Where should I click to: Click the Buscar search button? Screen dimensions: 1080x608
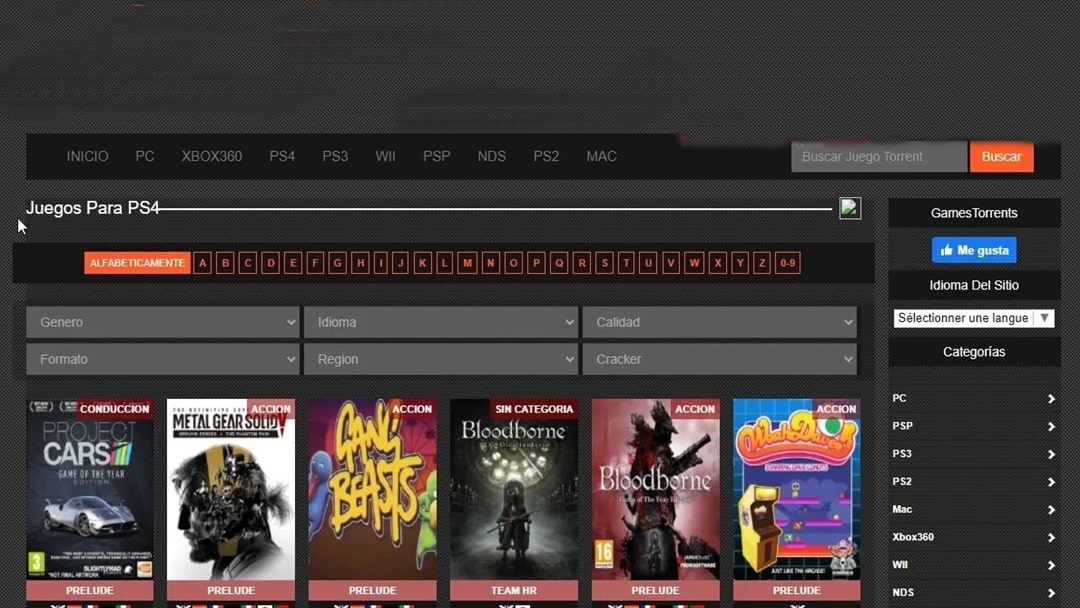[x=1001, y=157]
